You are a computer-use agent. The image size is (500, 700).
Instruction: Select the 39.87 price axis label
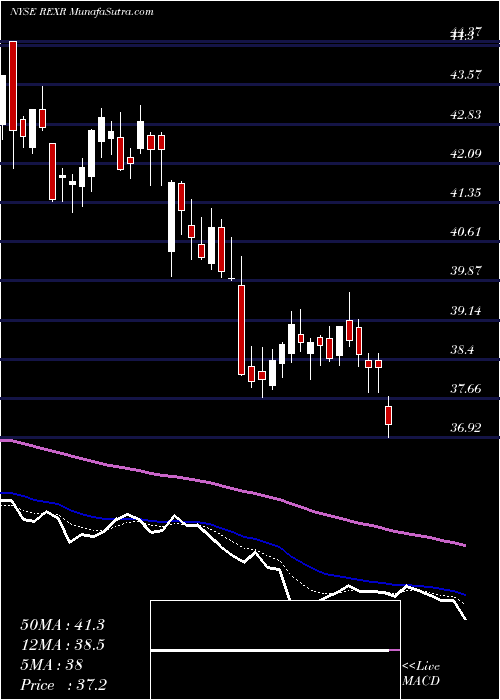[466, 271]
